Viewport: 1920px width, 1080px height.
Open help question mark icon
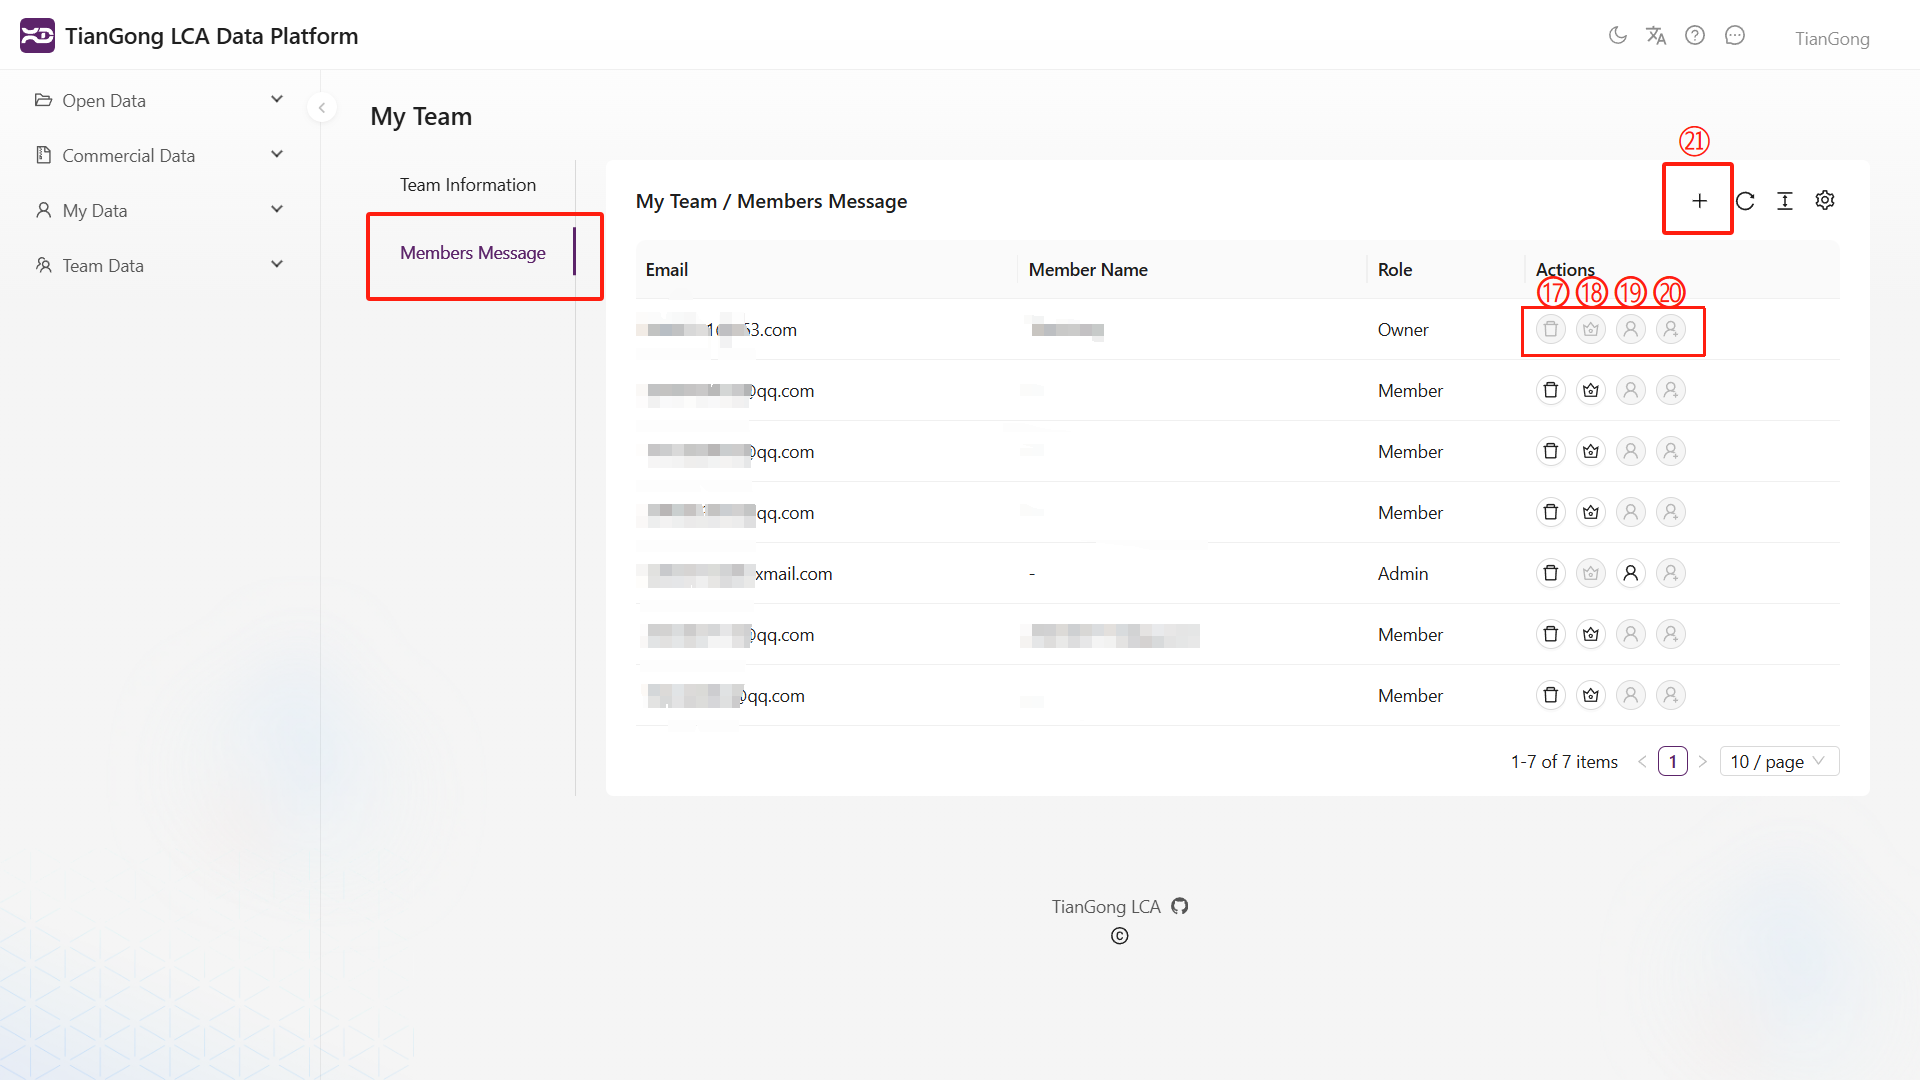click(x=1695, y=36)
